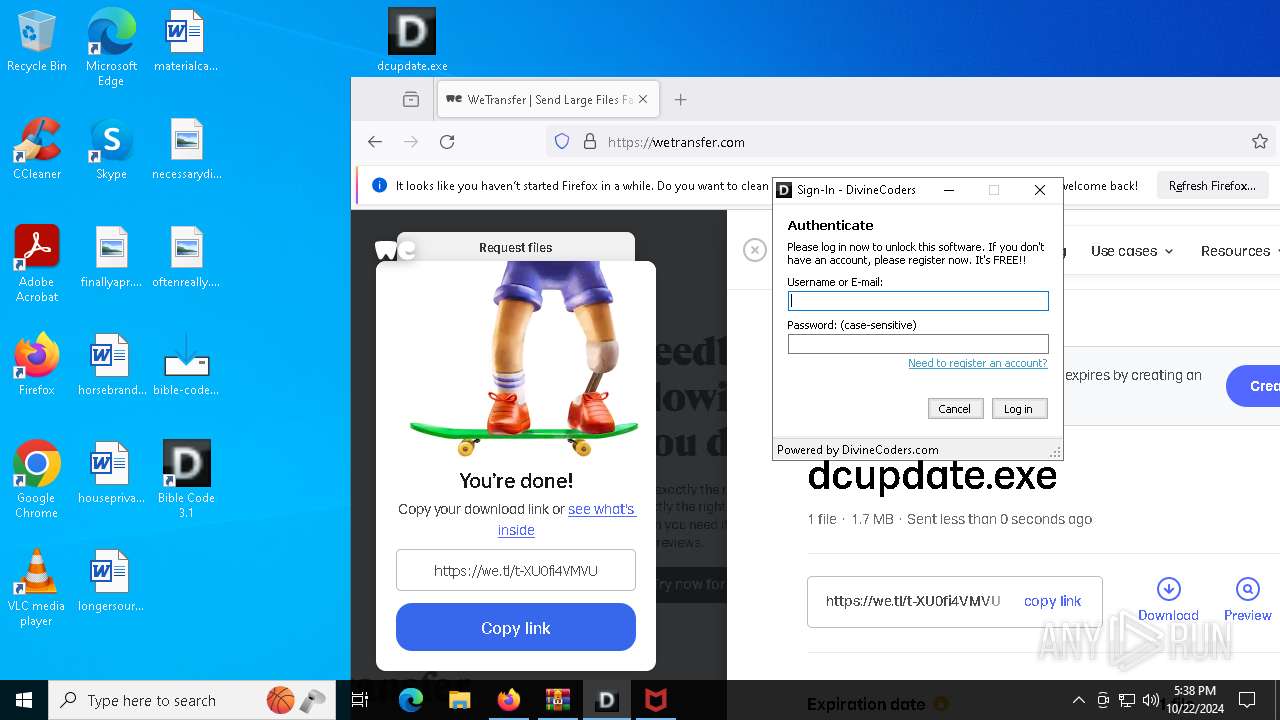Select the finallyapr... image file icon
This screenshot has width=1280, height=720.
[x=111, y=257]
